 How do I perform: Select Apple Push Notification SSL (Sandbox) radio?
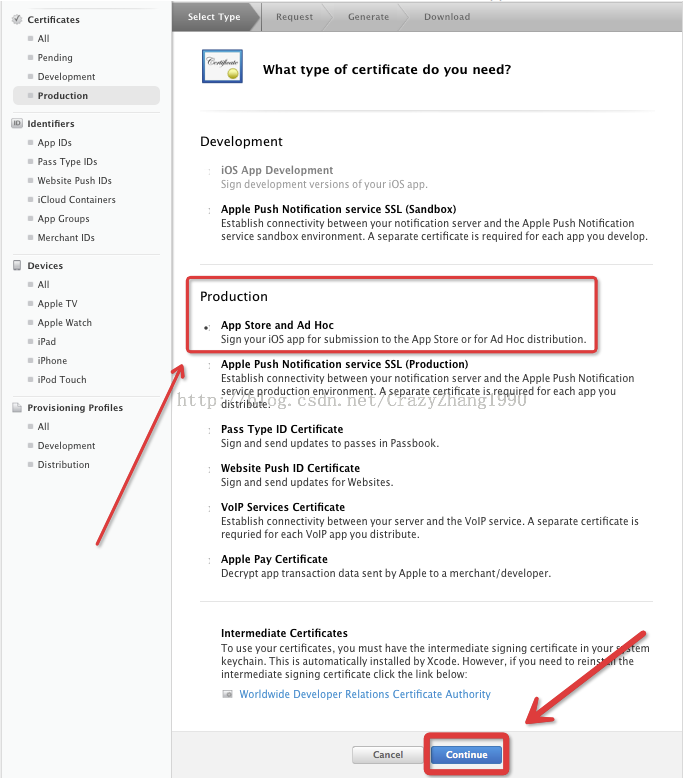pos(209,210)
